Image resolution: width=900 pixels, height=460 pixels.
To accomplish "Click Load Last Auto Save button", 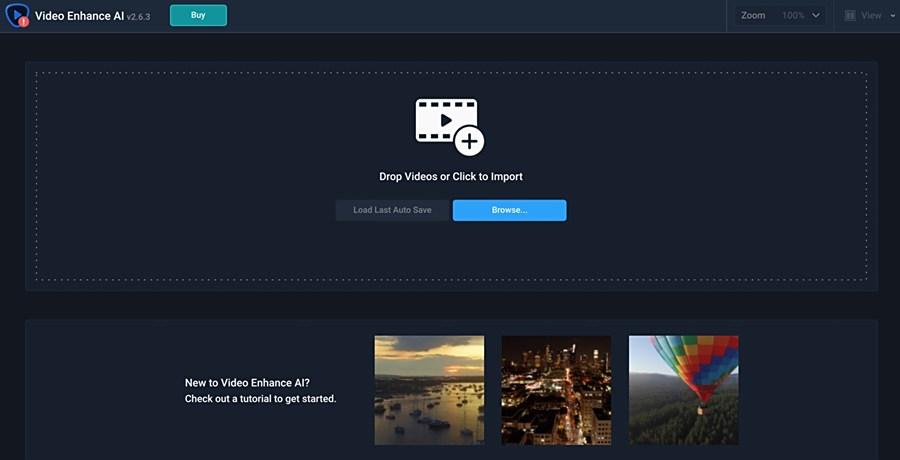I will pos(392,210).
